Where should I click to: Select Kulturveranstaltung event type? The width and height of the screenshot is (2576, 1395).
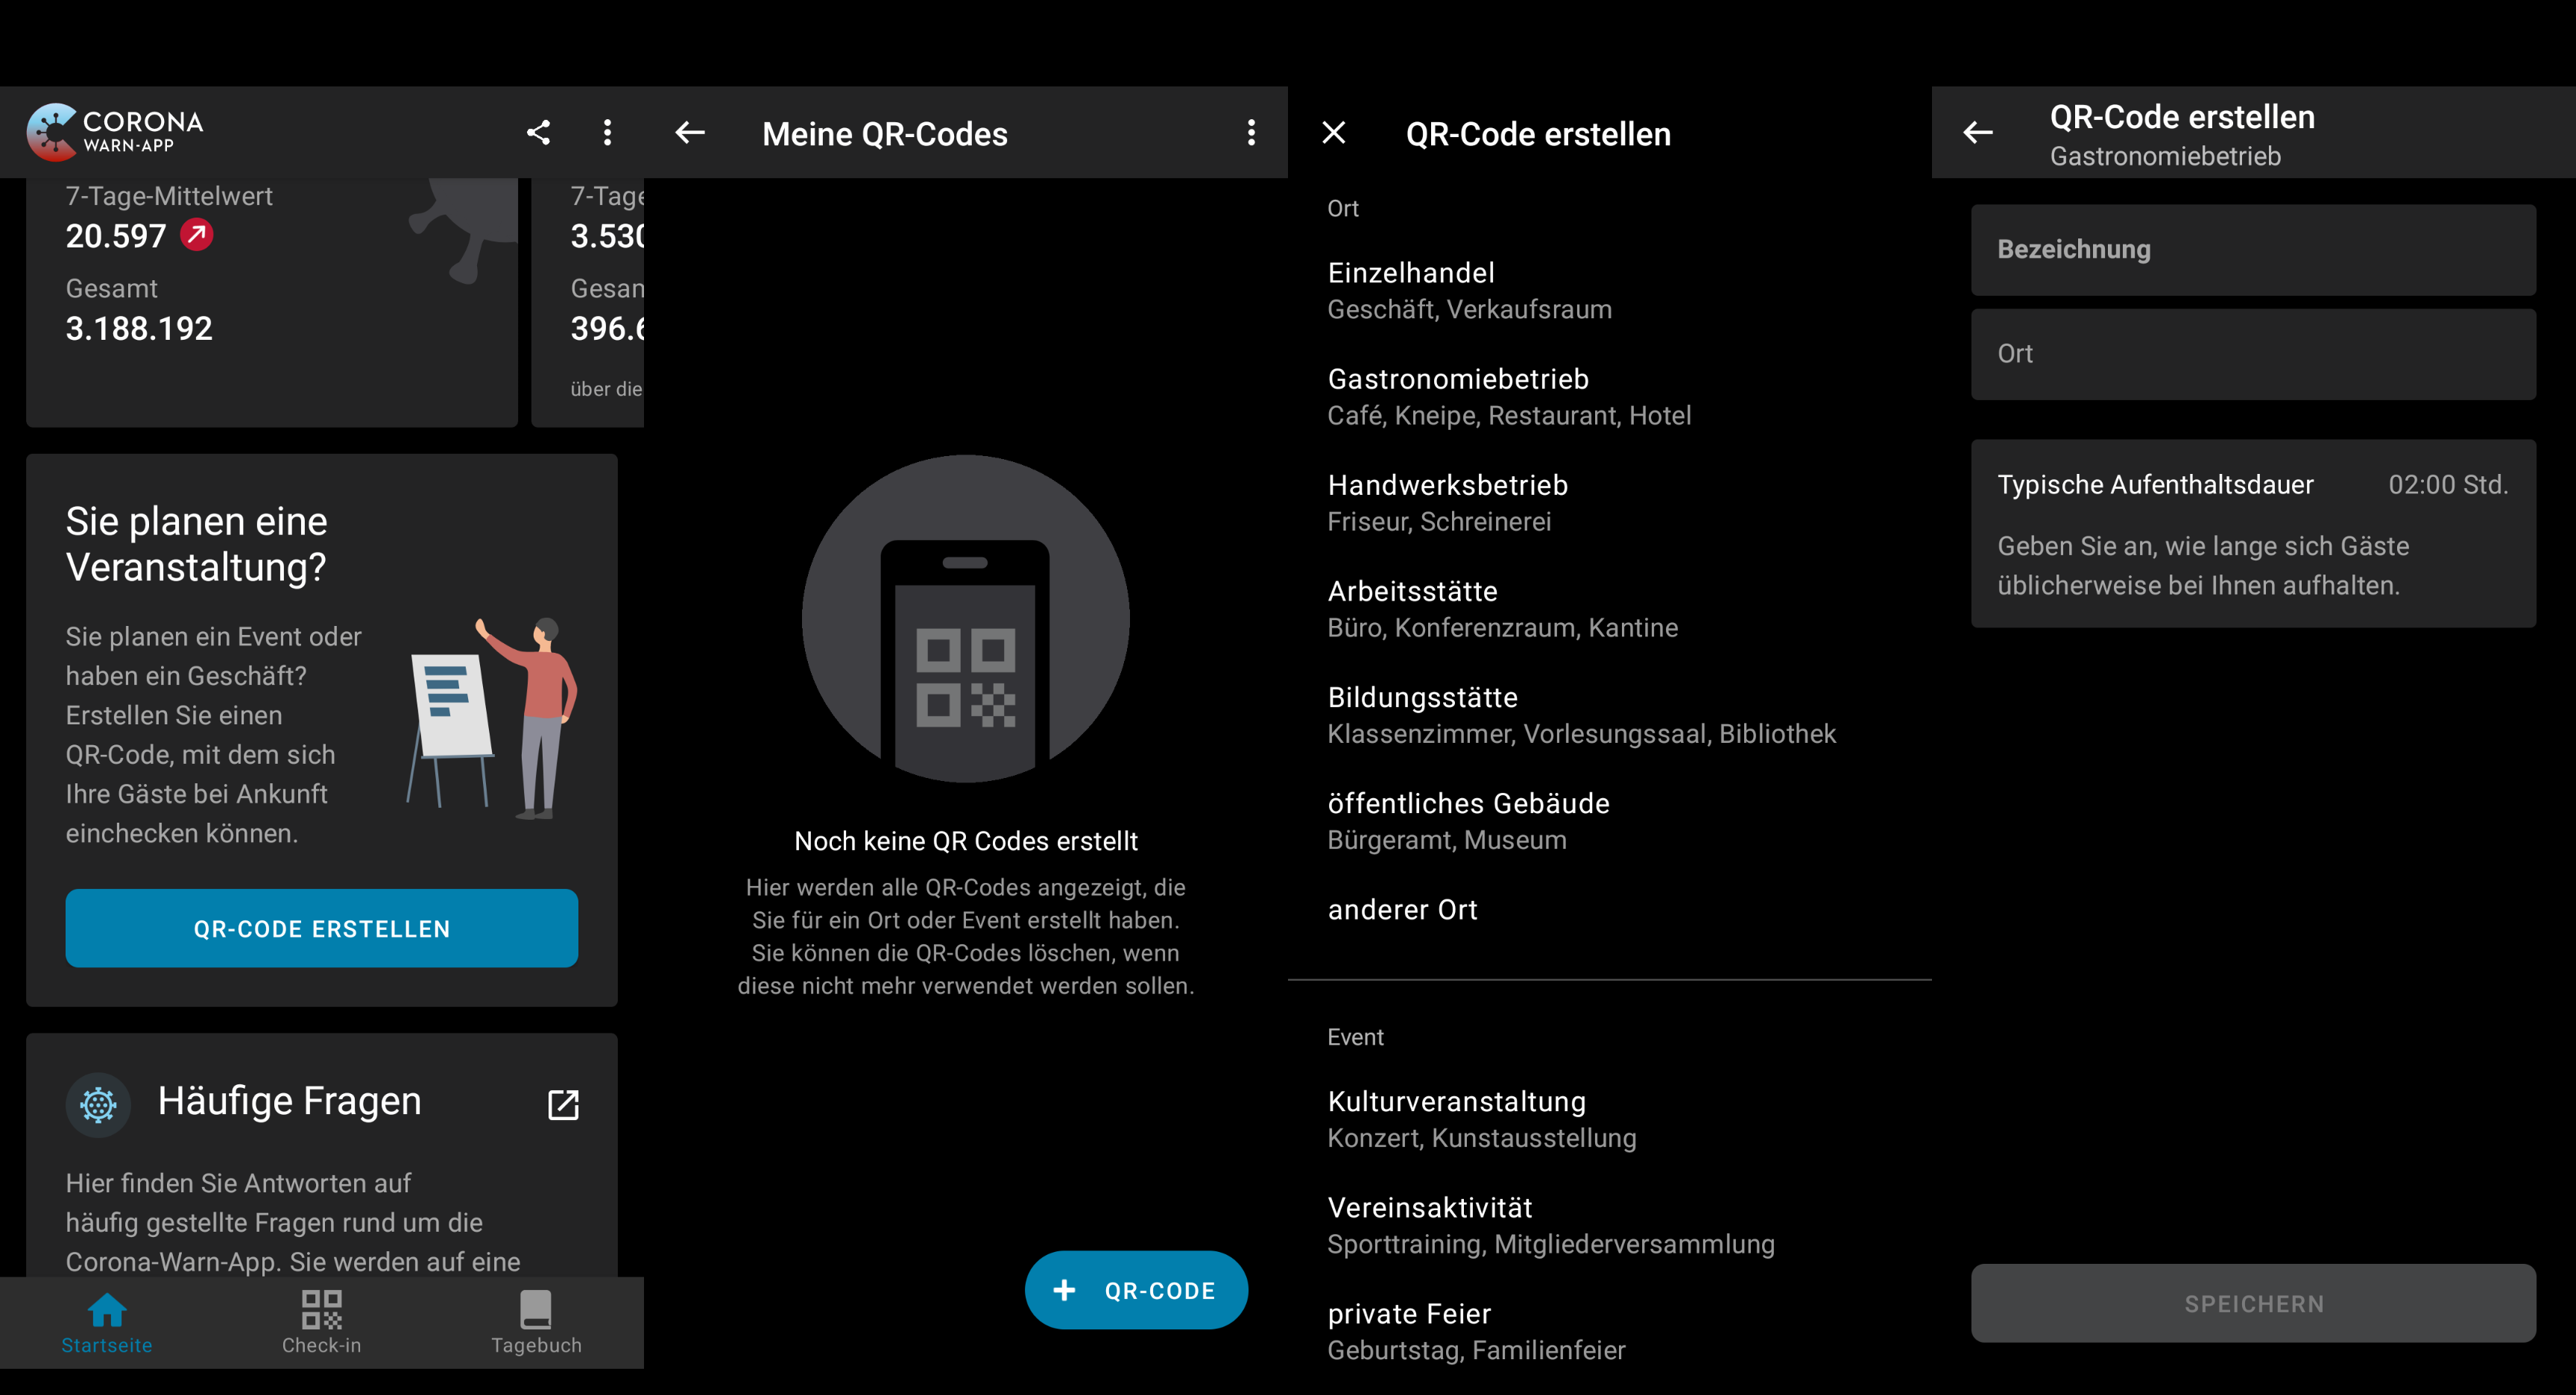point(1609,1119)
